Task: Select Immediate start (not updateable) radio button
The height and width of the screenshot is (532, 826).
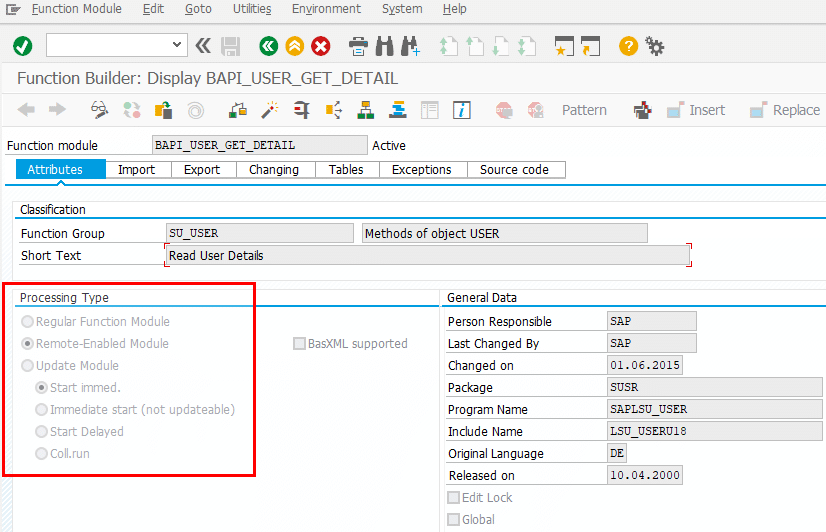Action: coord(41,409)
